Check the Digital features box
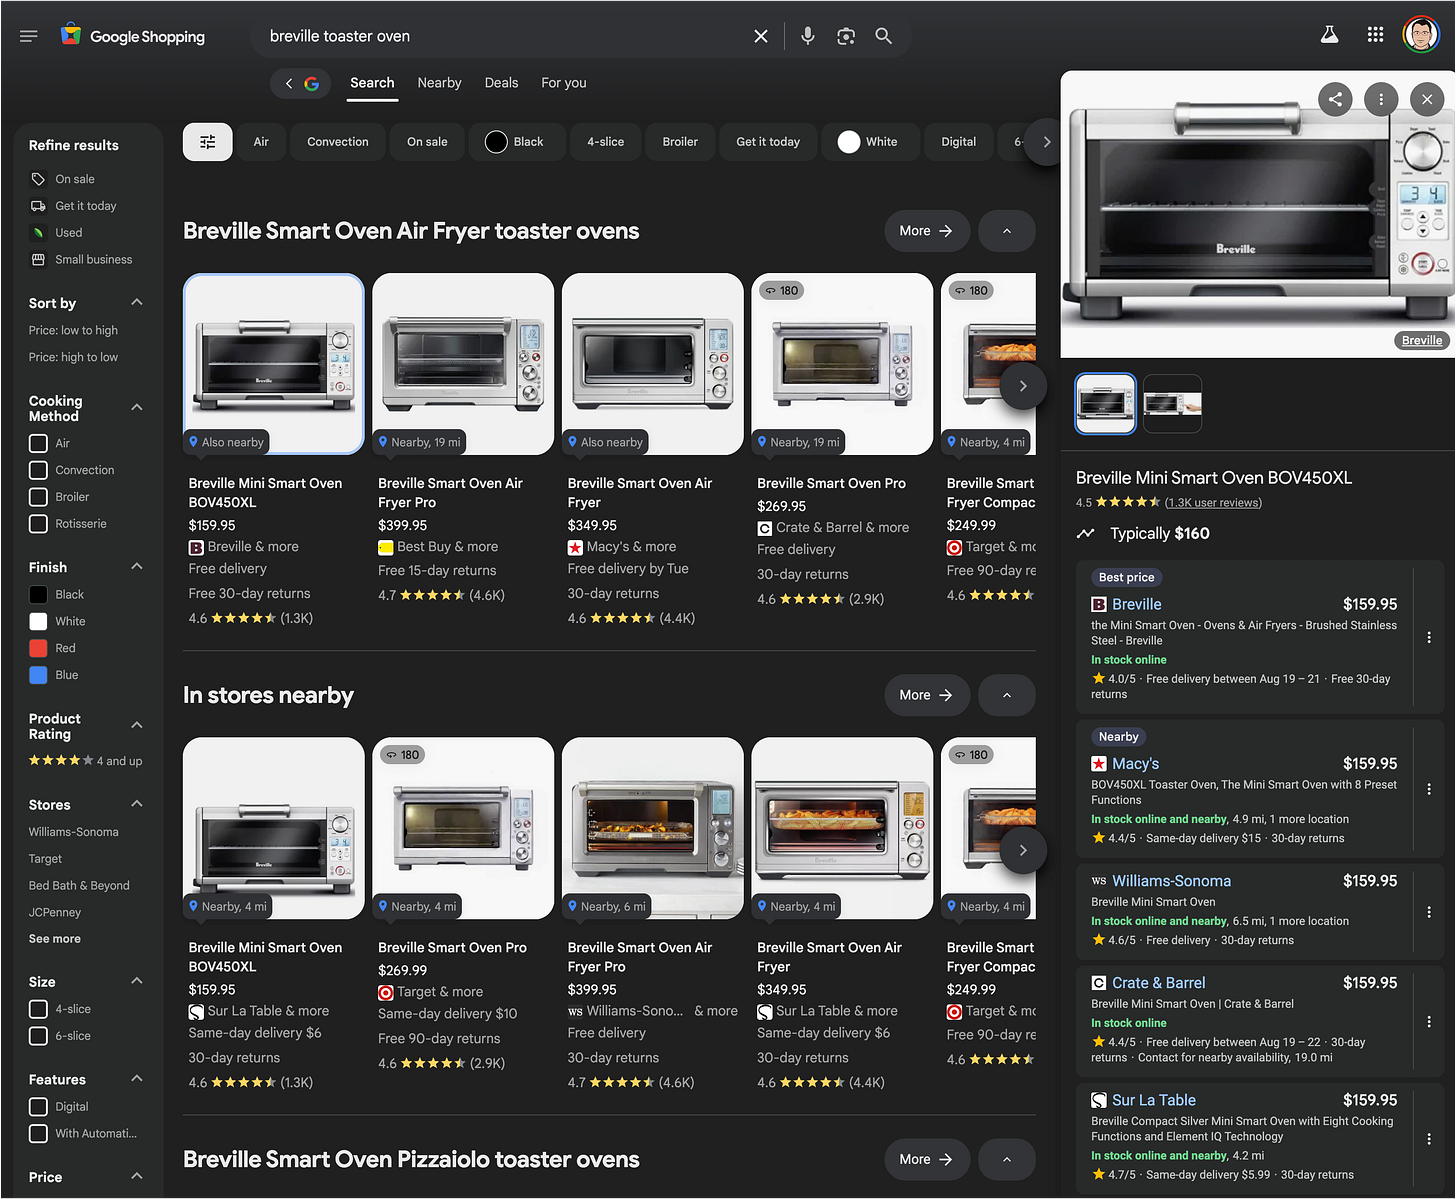 [x=38, y=1107]
